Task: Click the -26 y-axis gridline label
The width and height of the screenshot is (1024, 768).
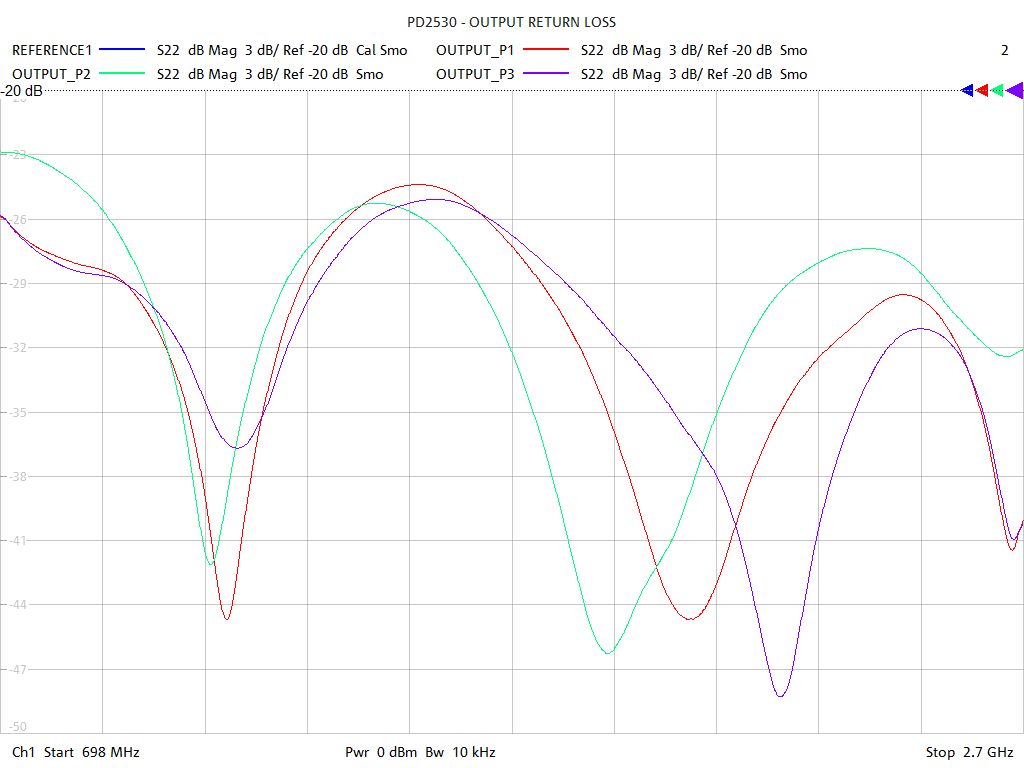Action: click(x=17, y=219)
